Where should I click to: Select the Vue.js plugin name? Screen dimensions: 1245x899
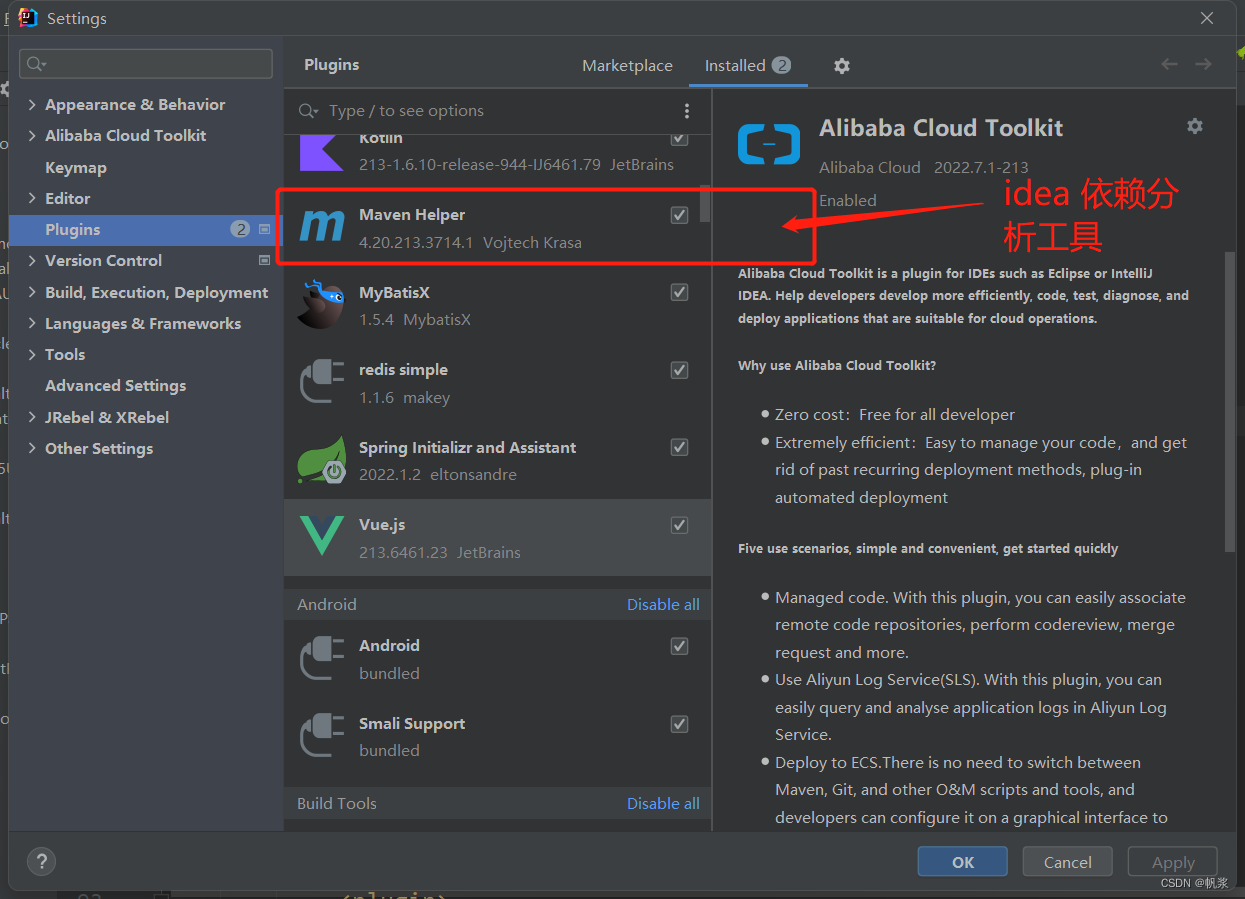click(x=382, y=525)
